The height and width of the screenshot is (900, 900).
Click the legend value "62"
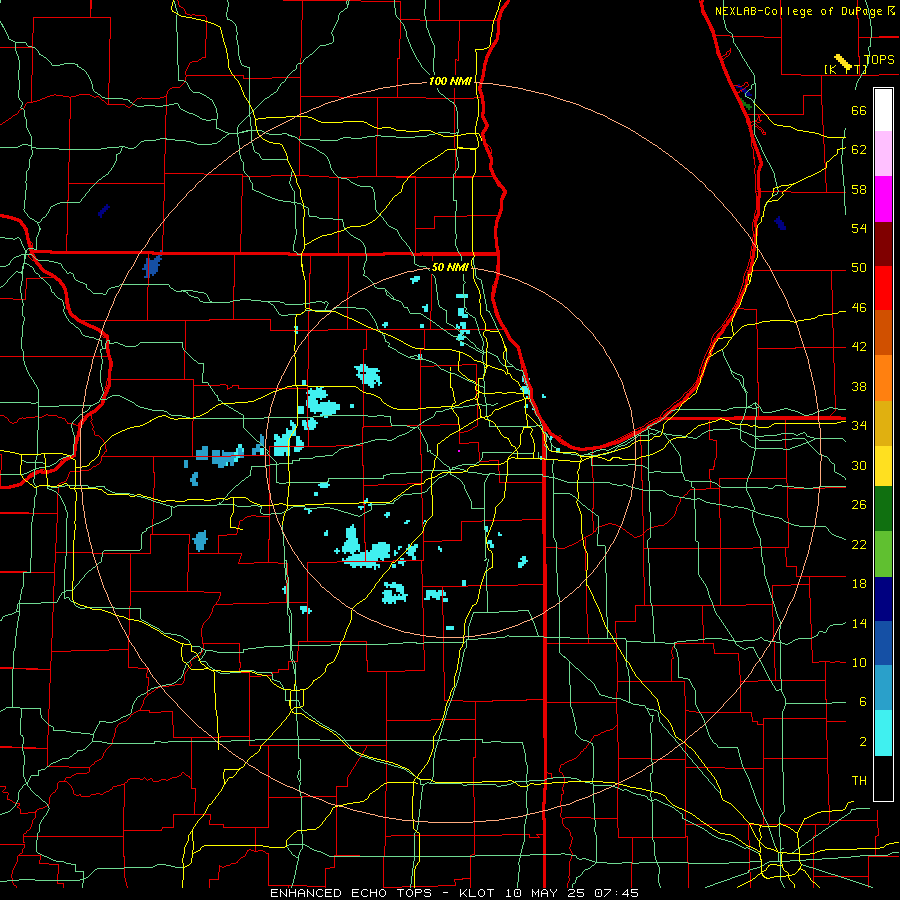[859, 149]
